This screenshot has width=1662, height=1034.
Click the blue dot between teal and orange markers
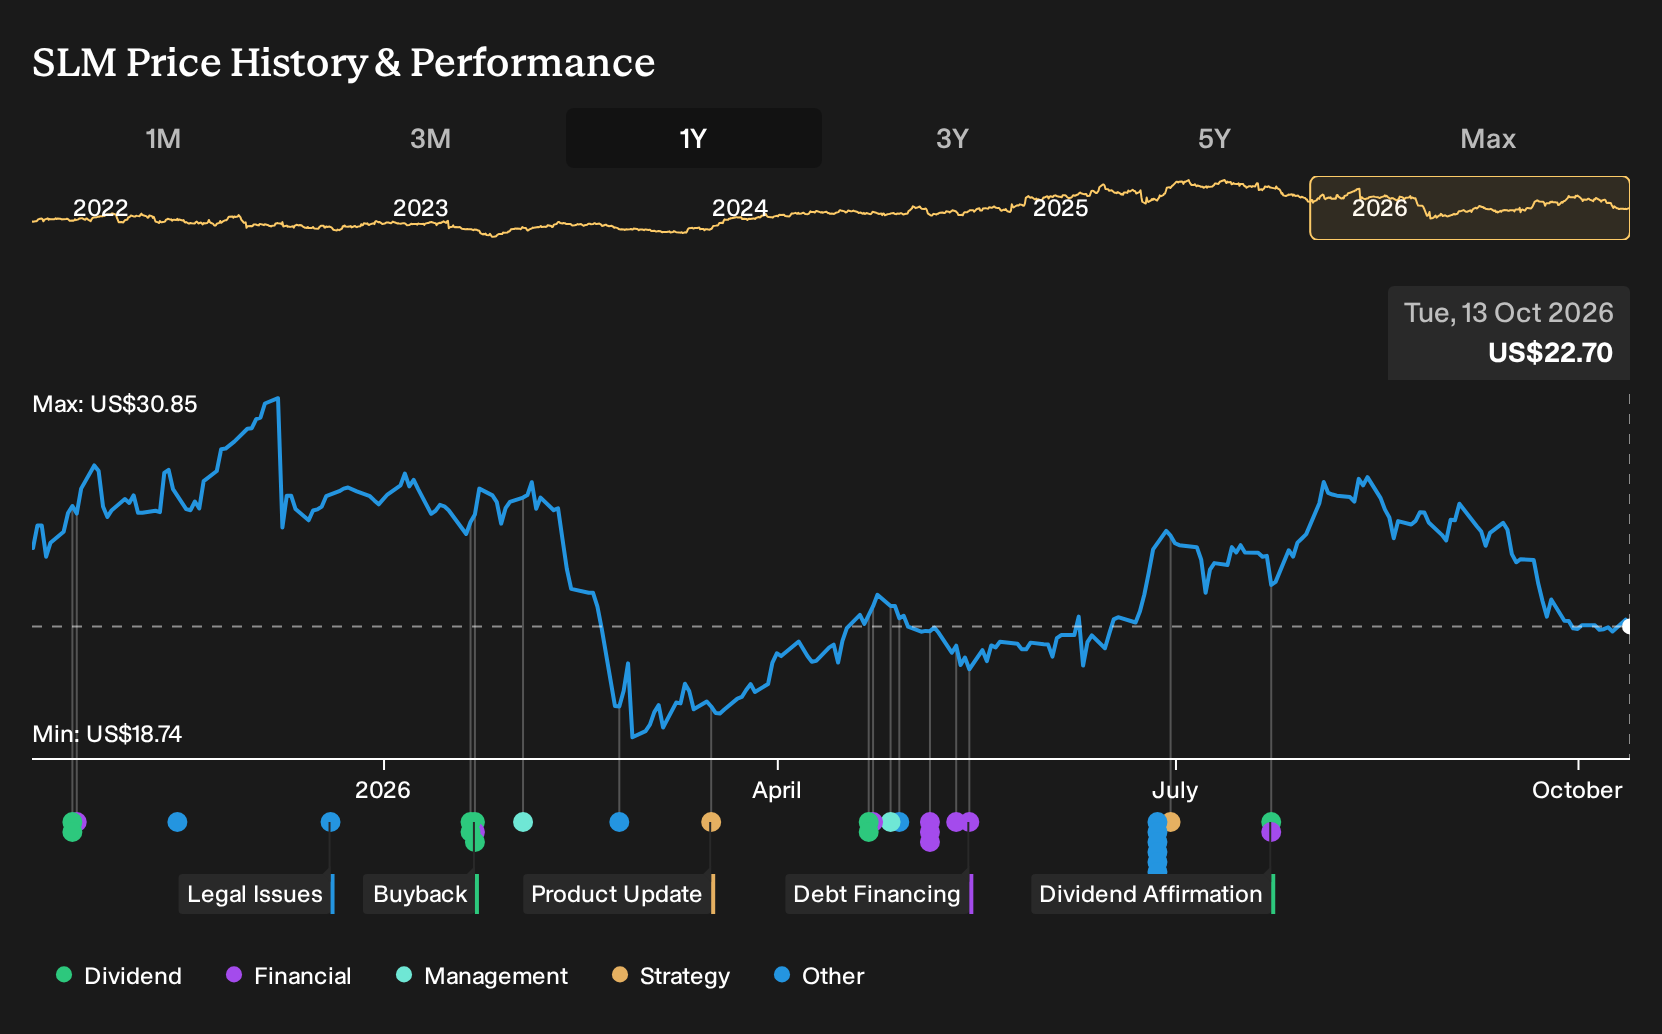619,822
